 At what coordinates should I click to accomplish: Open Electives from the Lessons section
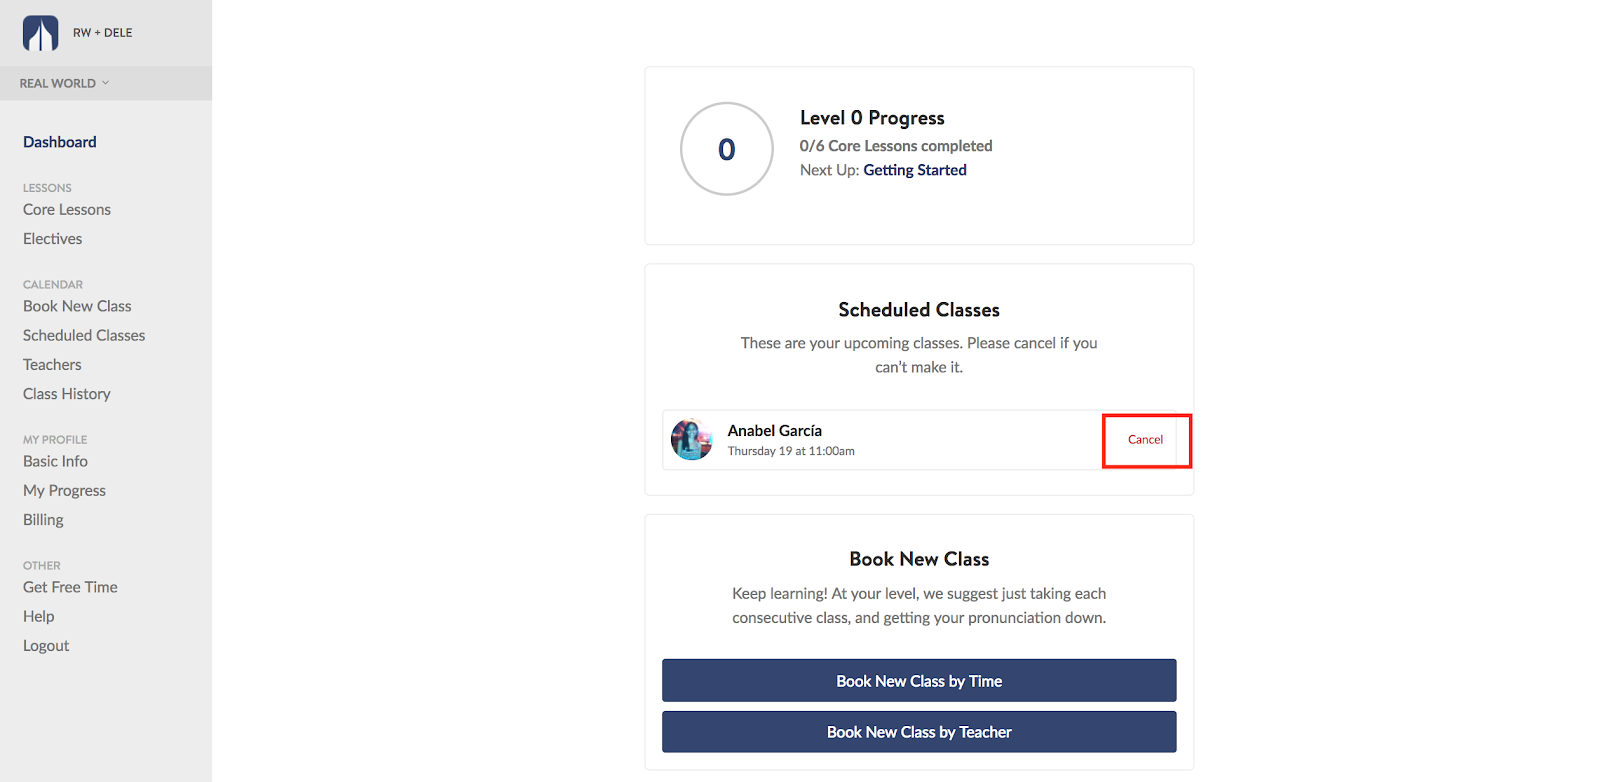pyautogui.click(x=51, y=238)
